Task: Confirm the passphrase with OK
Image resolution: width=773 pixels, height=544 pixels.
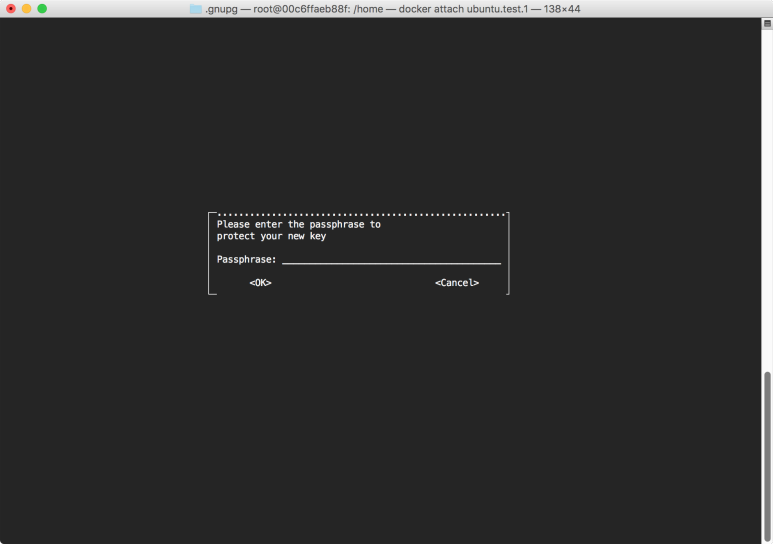Action: (x=260, y=283)
